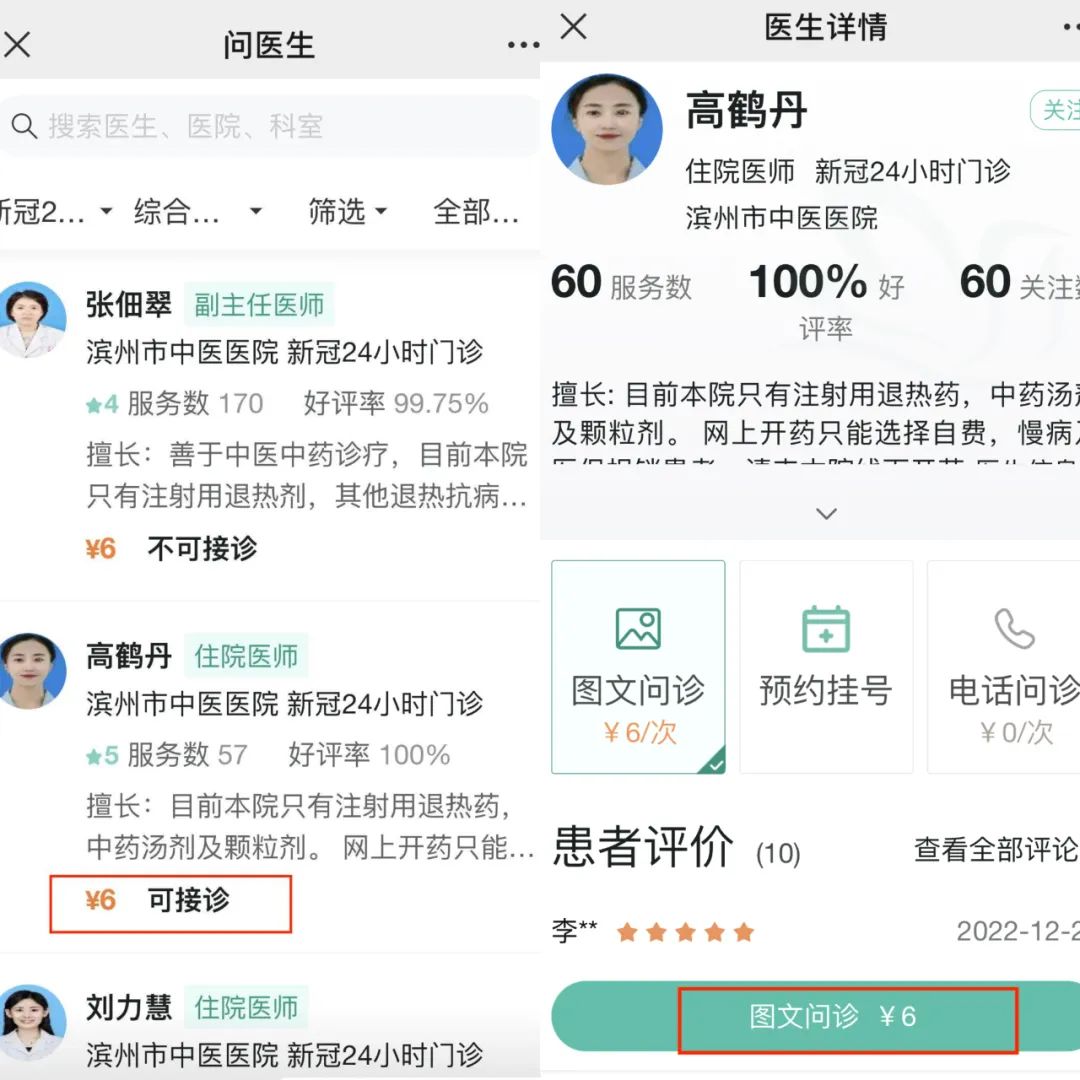Open the 全部… region filter
1080x1080 pixels.
coord(476,211)
